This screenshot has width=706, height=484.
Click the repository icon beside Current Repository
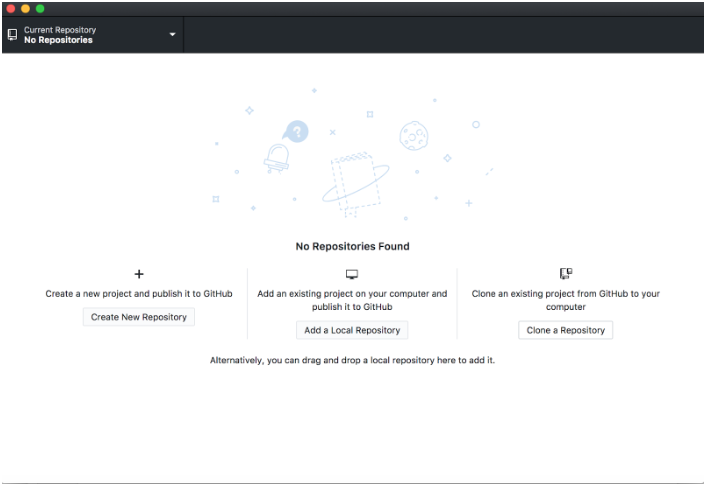(x=13, y=35)
